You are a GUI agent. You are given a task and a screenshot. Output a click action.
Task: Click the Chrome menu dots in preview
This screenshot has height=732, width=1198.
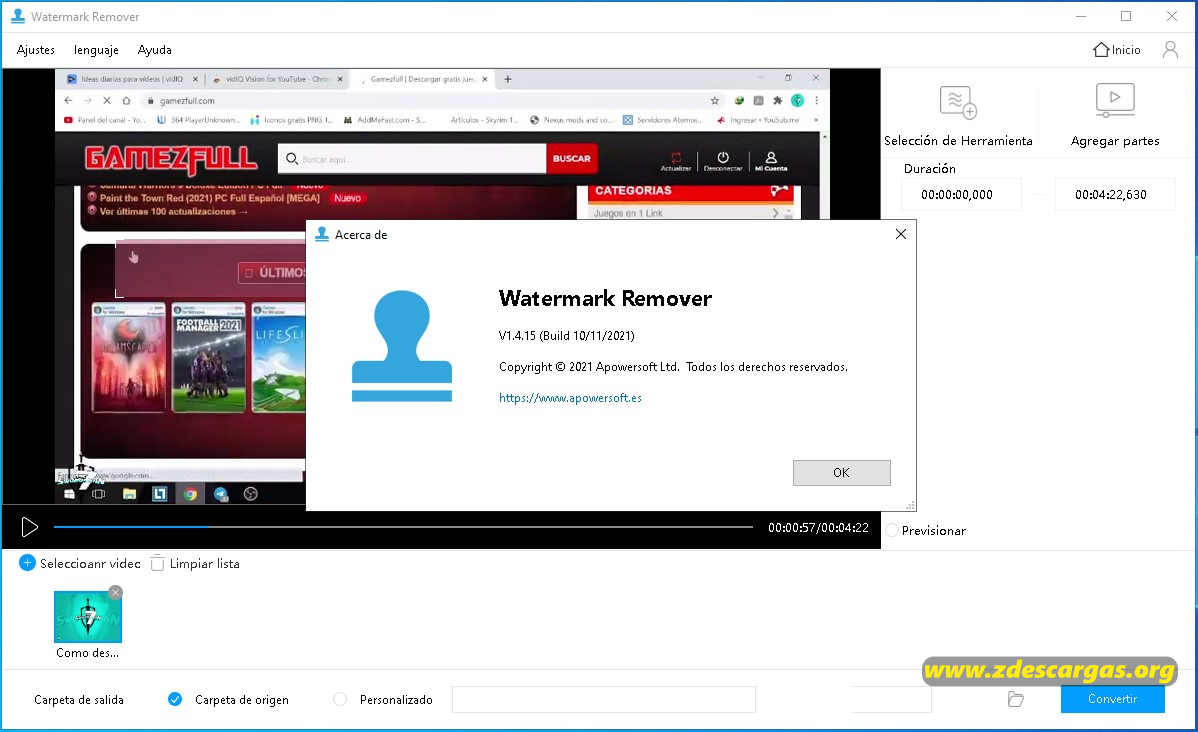817,100
